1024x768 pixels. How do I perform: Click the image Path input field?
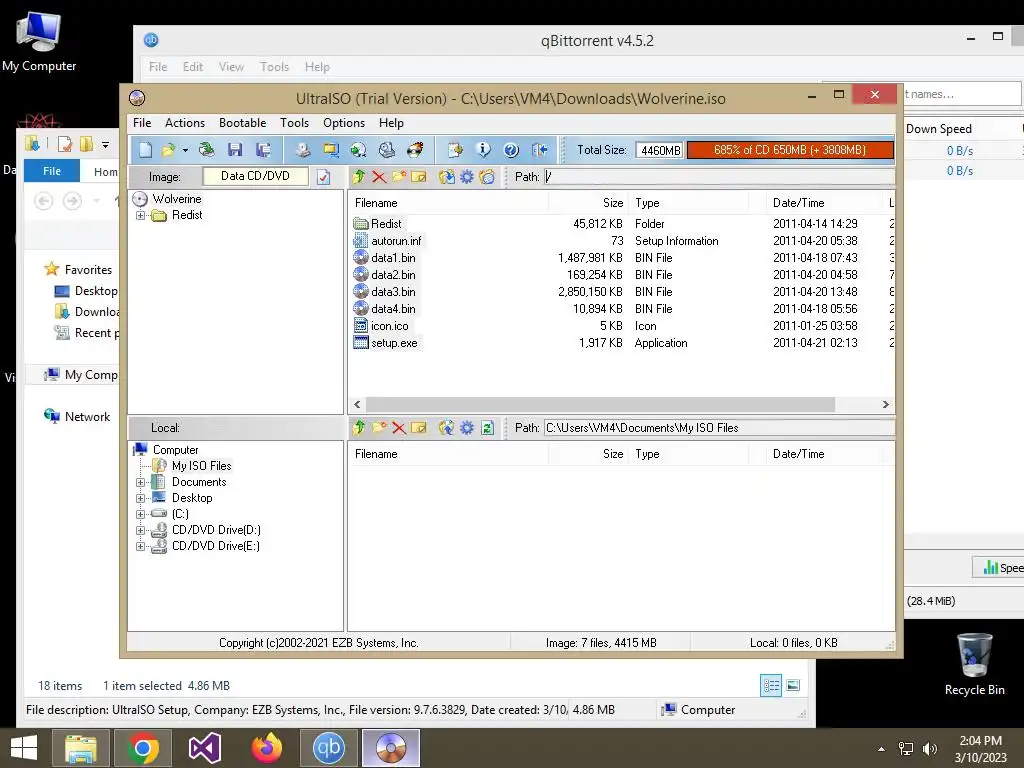click(719, 176)
